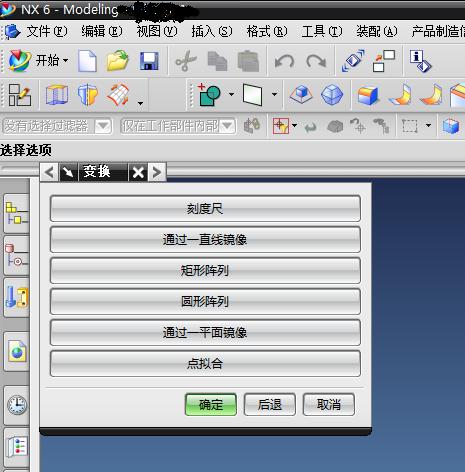Click the New file icon
This screenshot has width=465, height=472.
click(87, 61)
